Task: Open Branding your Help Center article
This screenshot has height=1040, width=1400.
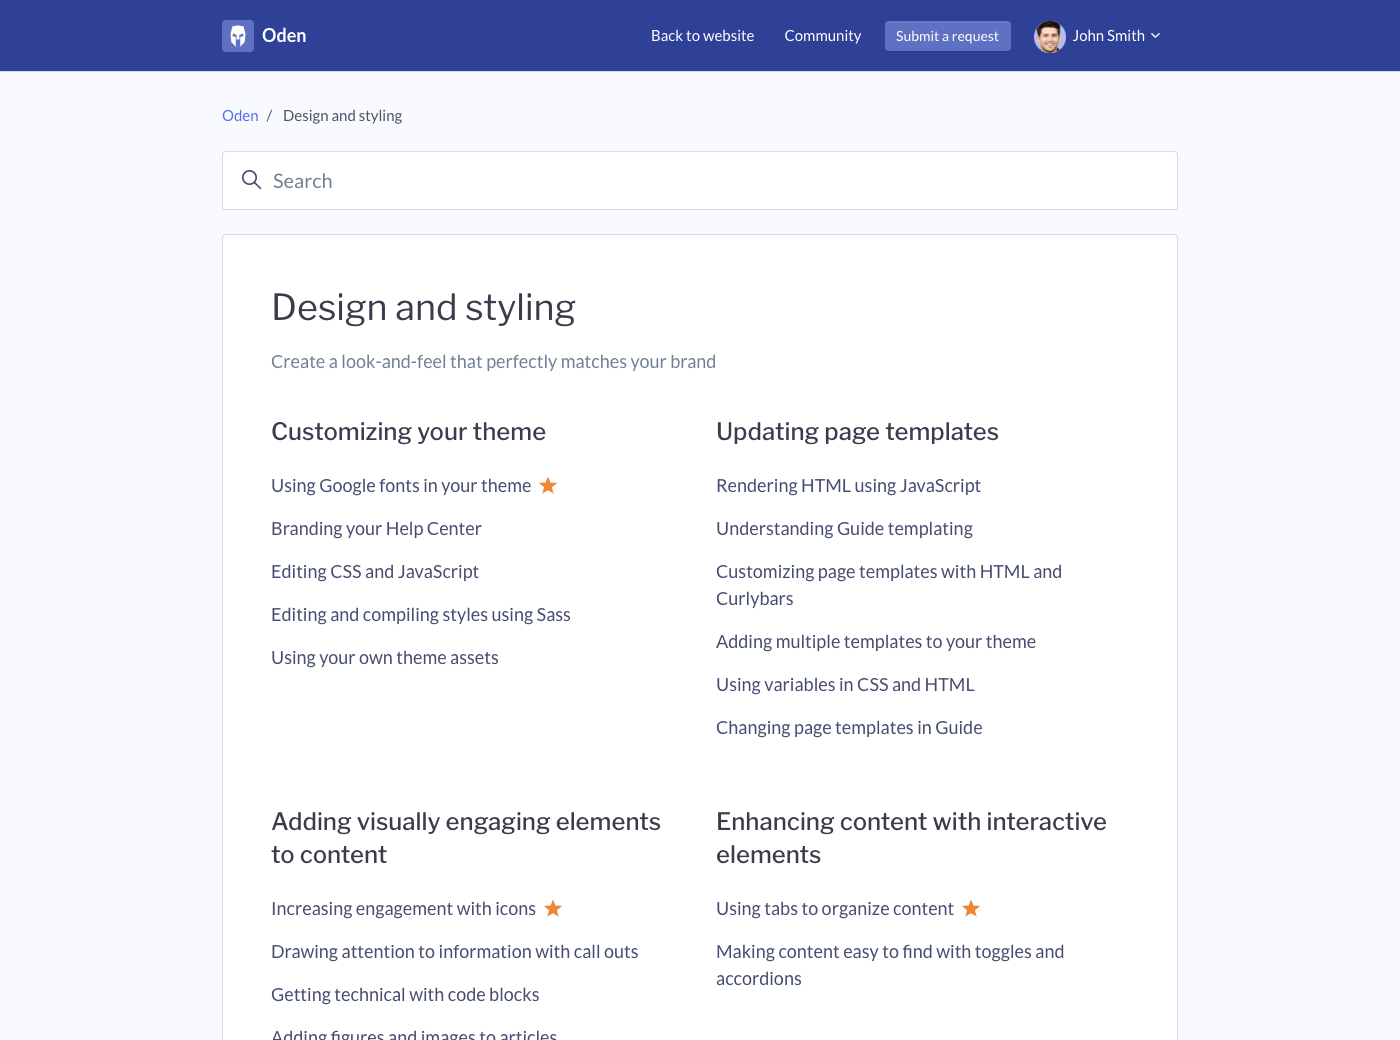Action: (x=376, y=529)
